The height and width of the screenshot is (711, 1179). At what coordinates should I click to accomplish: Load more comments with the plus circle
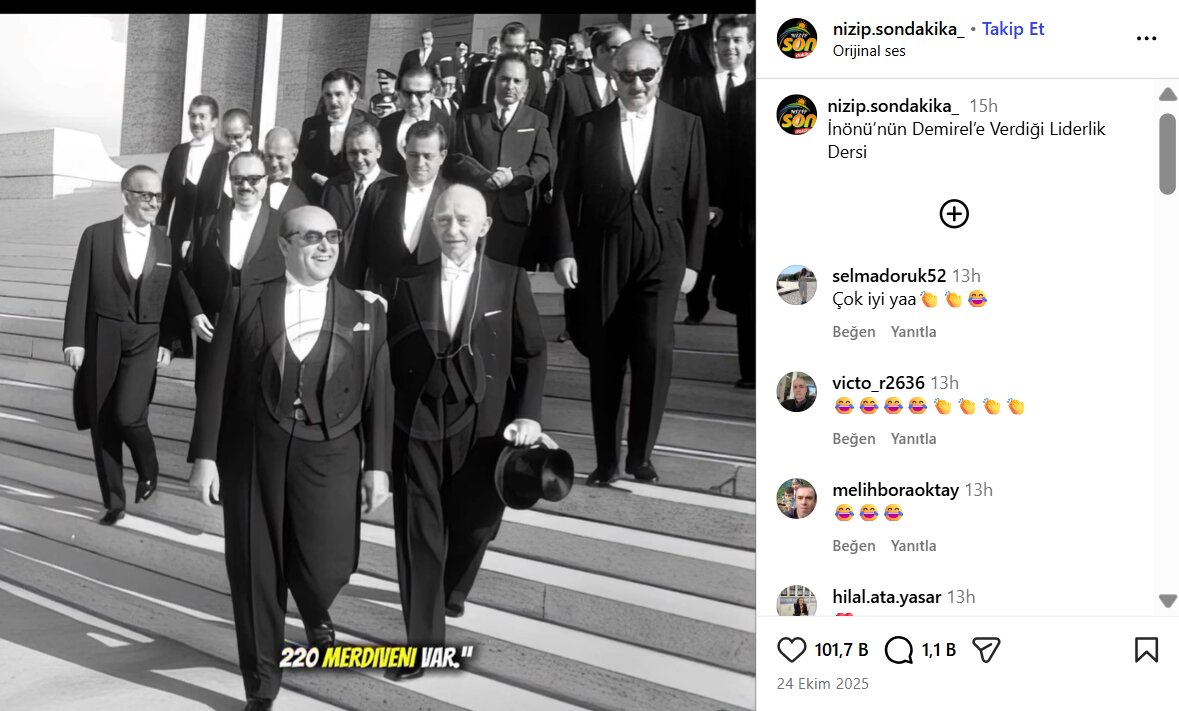[954, 214]
